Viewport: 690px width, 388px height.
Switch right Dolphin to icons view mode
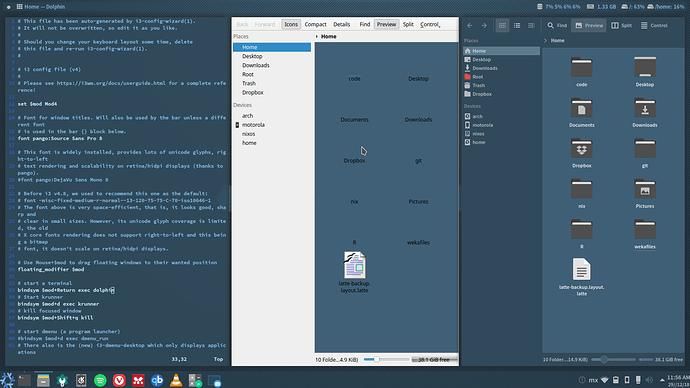502,26
